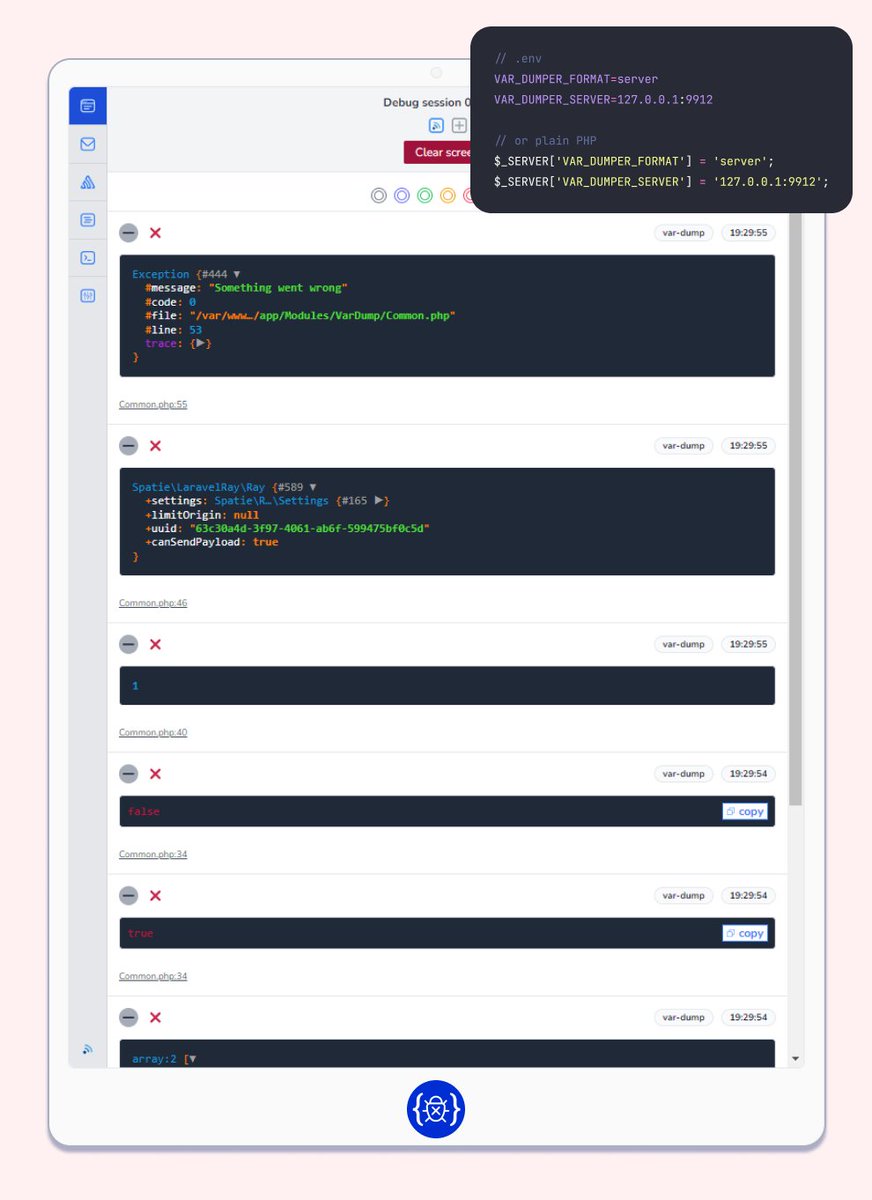Viewport: 872px width, 1200px height.
Task: Delete the true event with the red X
Action: point(155,896)
